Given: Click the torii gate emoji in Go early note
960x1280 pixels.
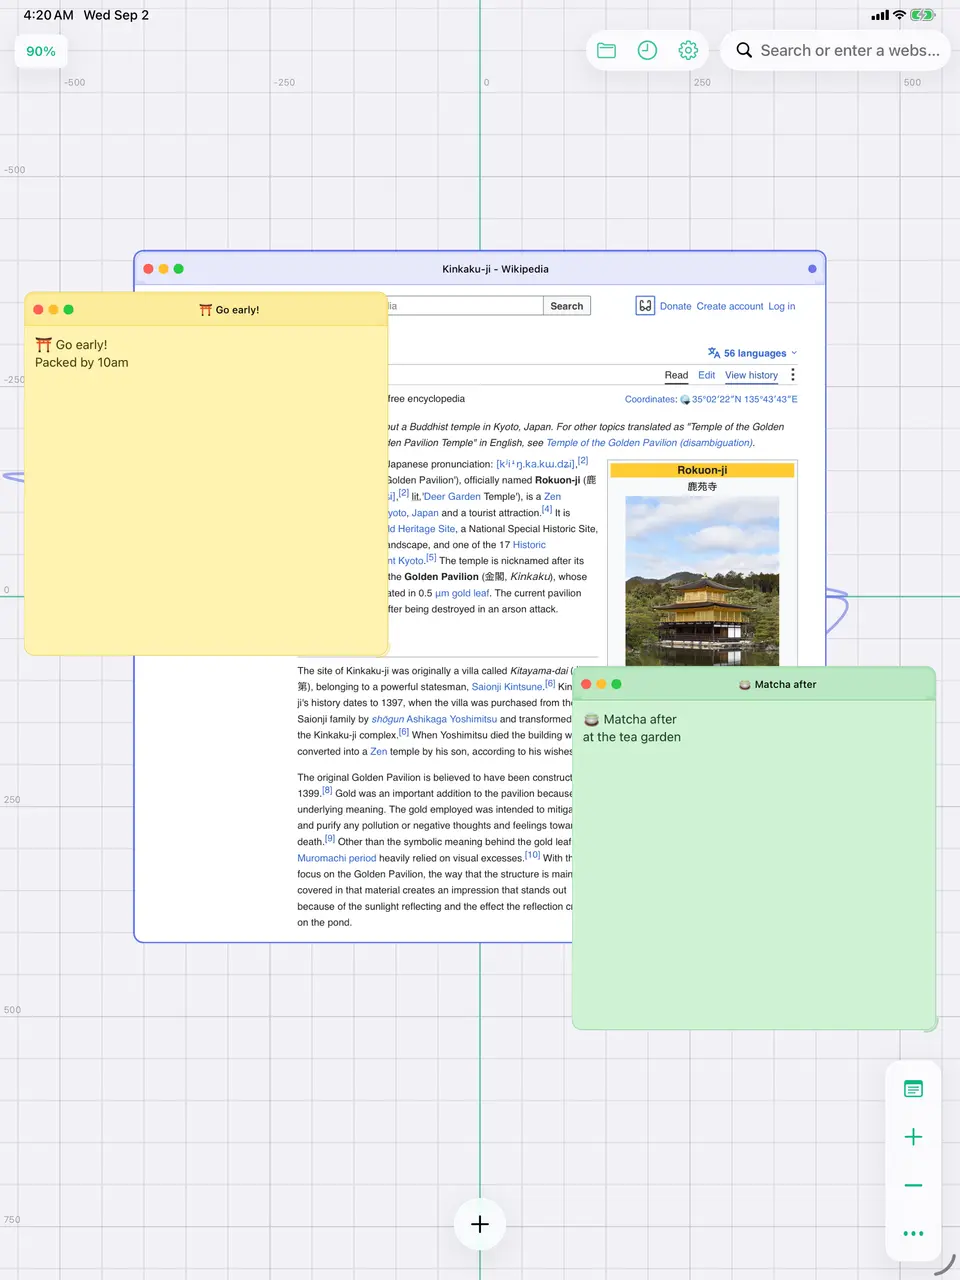Looking at the screenshot, I should click(44, 345).
